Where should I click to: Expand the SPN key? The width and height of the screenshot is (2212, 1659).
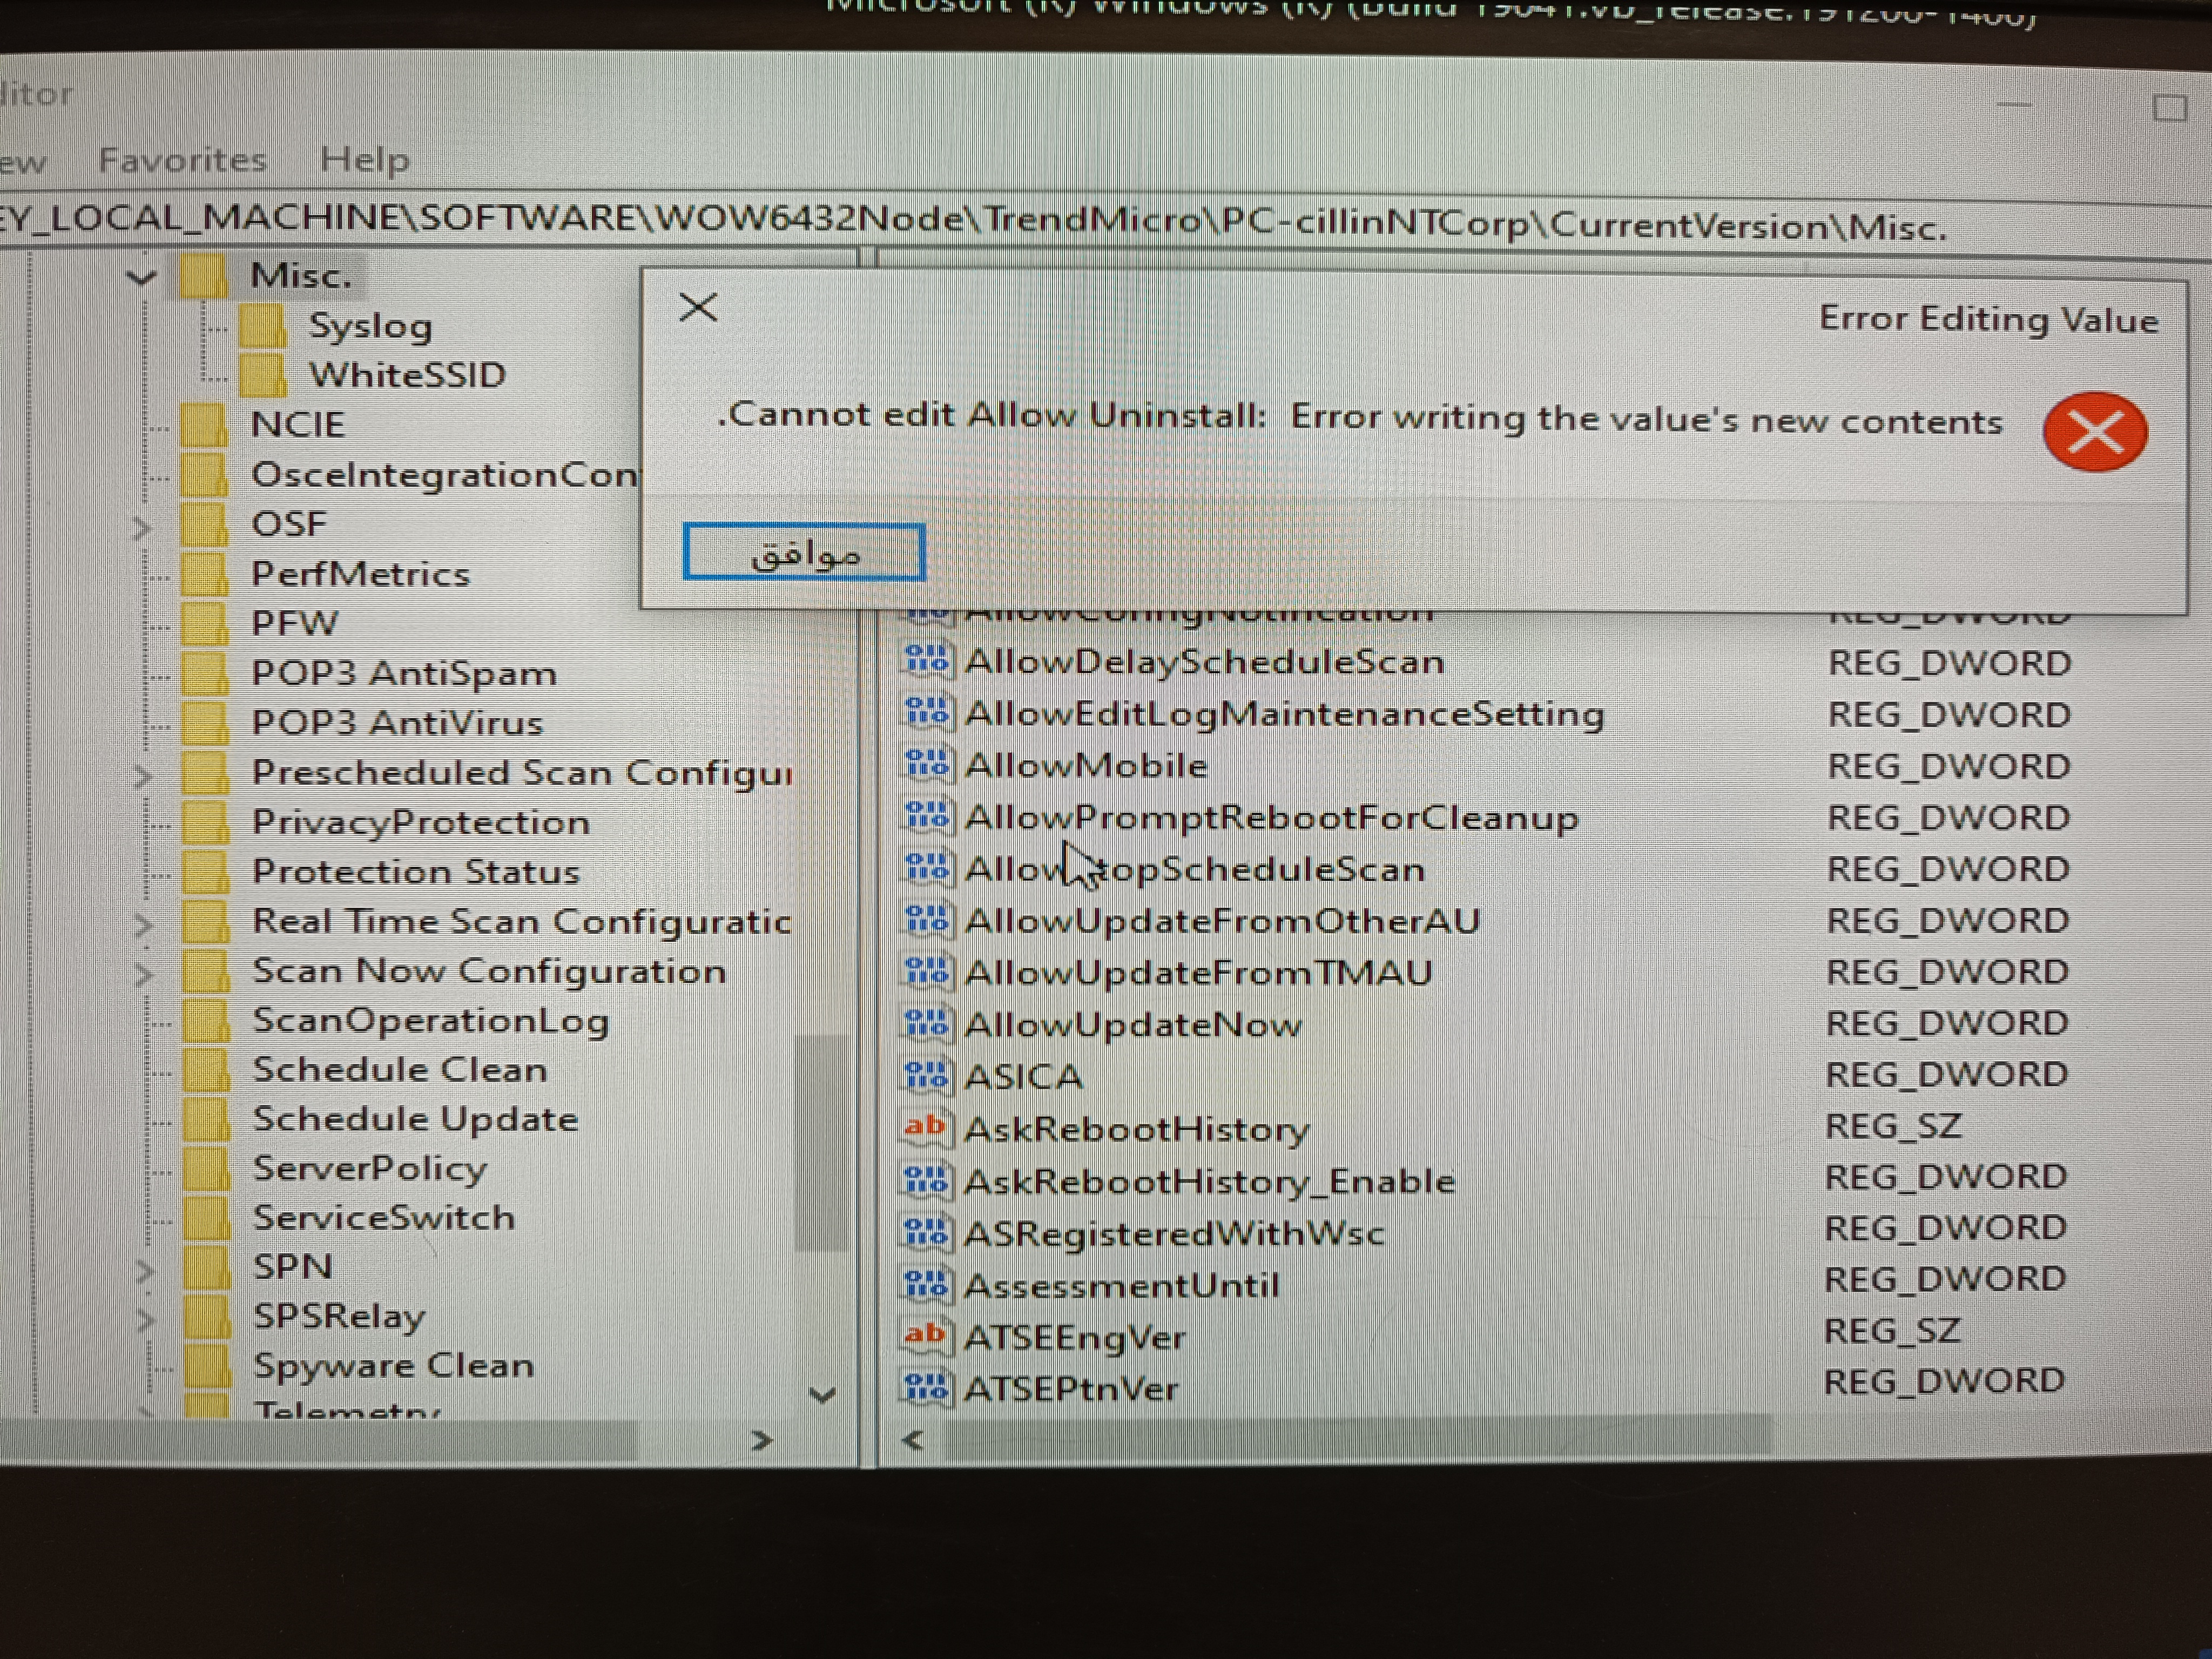pyautogui.click(x=145, y=1271)
